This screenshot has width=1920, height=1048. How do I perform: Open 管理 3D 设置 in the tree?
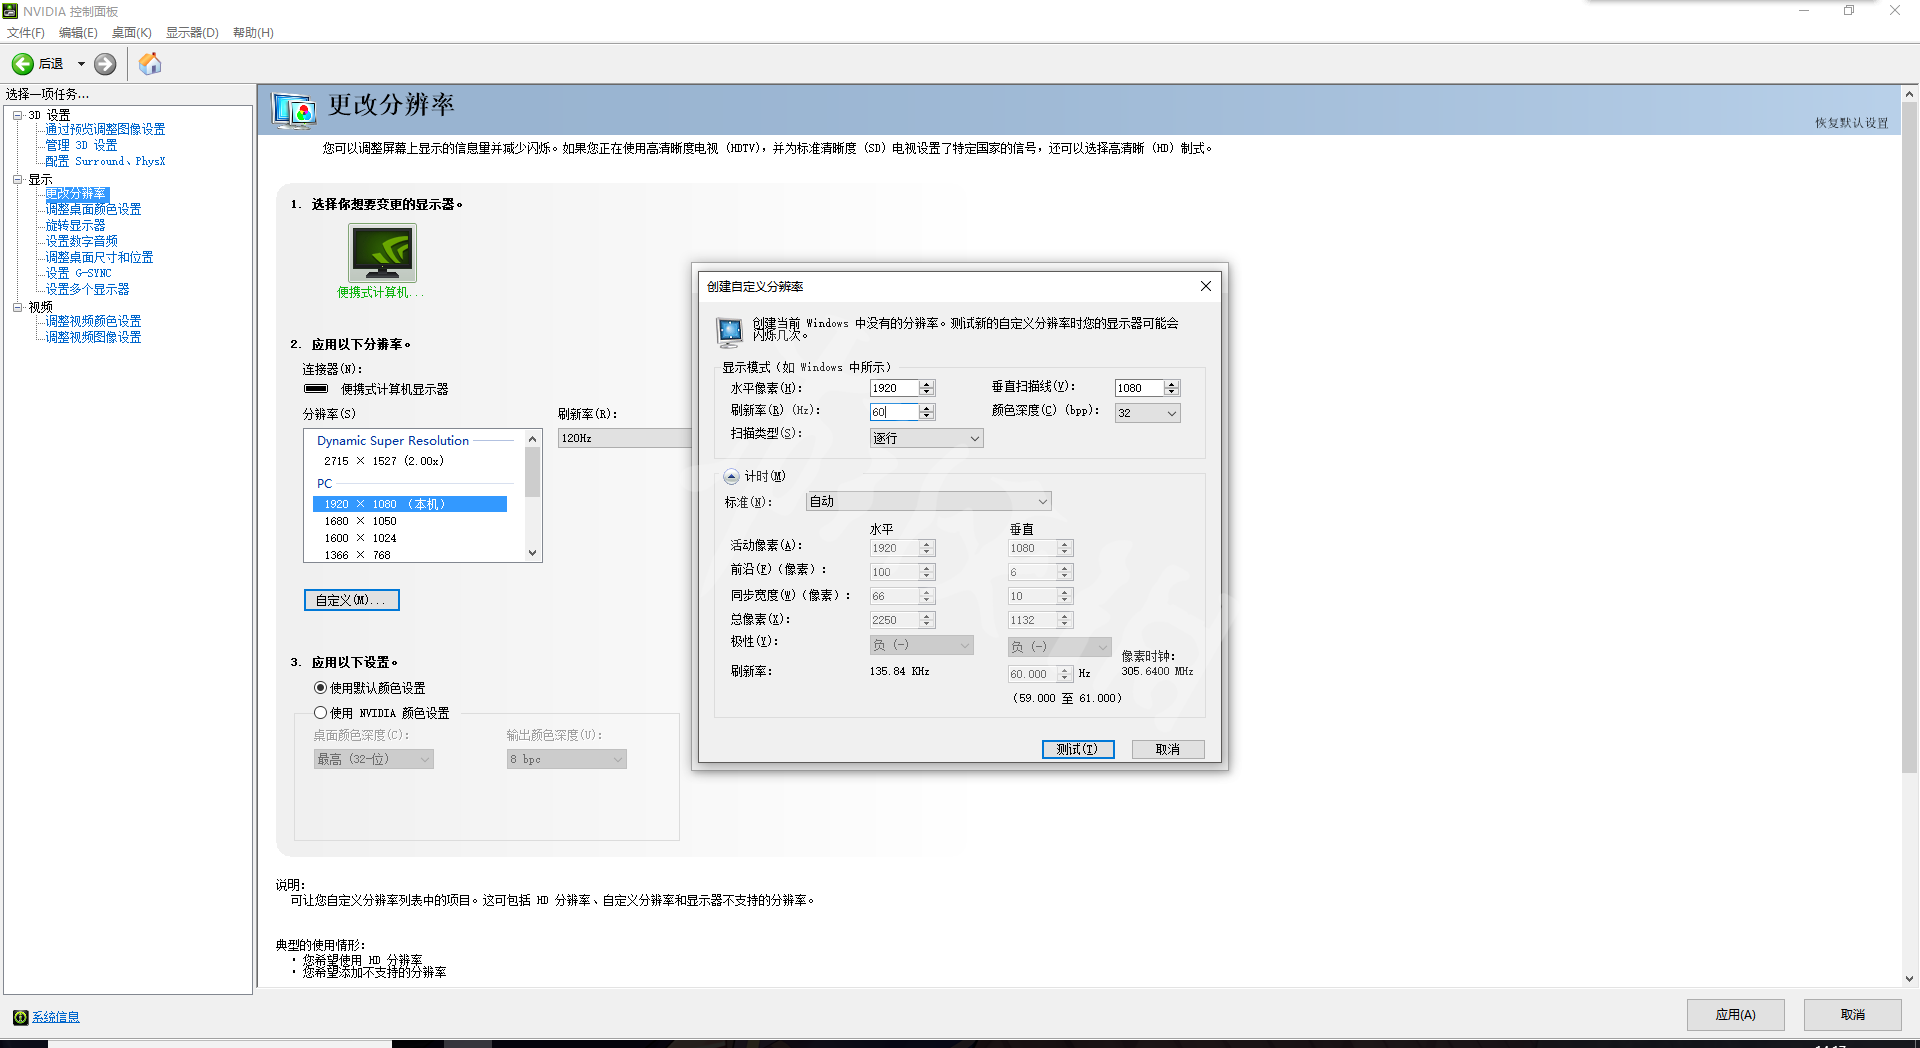[81, 145]
